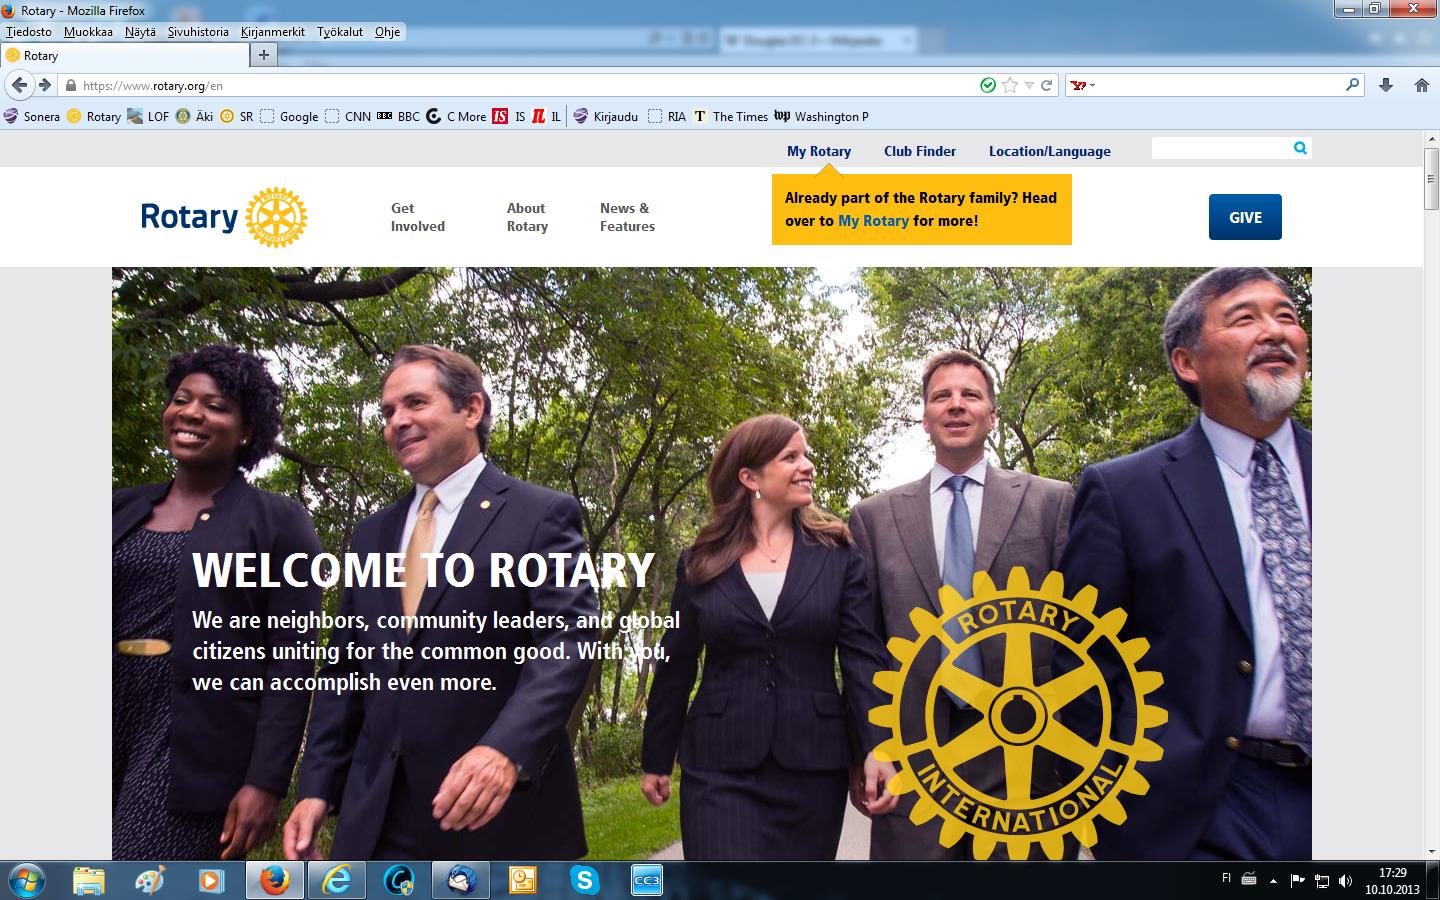Screen dimensions: 1440x900
Task: Open Windows Explorer folder on taskbar
Action: (x=89, y=880)
